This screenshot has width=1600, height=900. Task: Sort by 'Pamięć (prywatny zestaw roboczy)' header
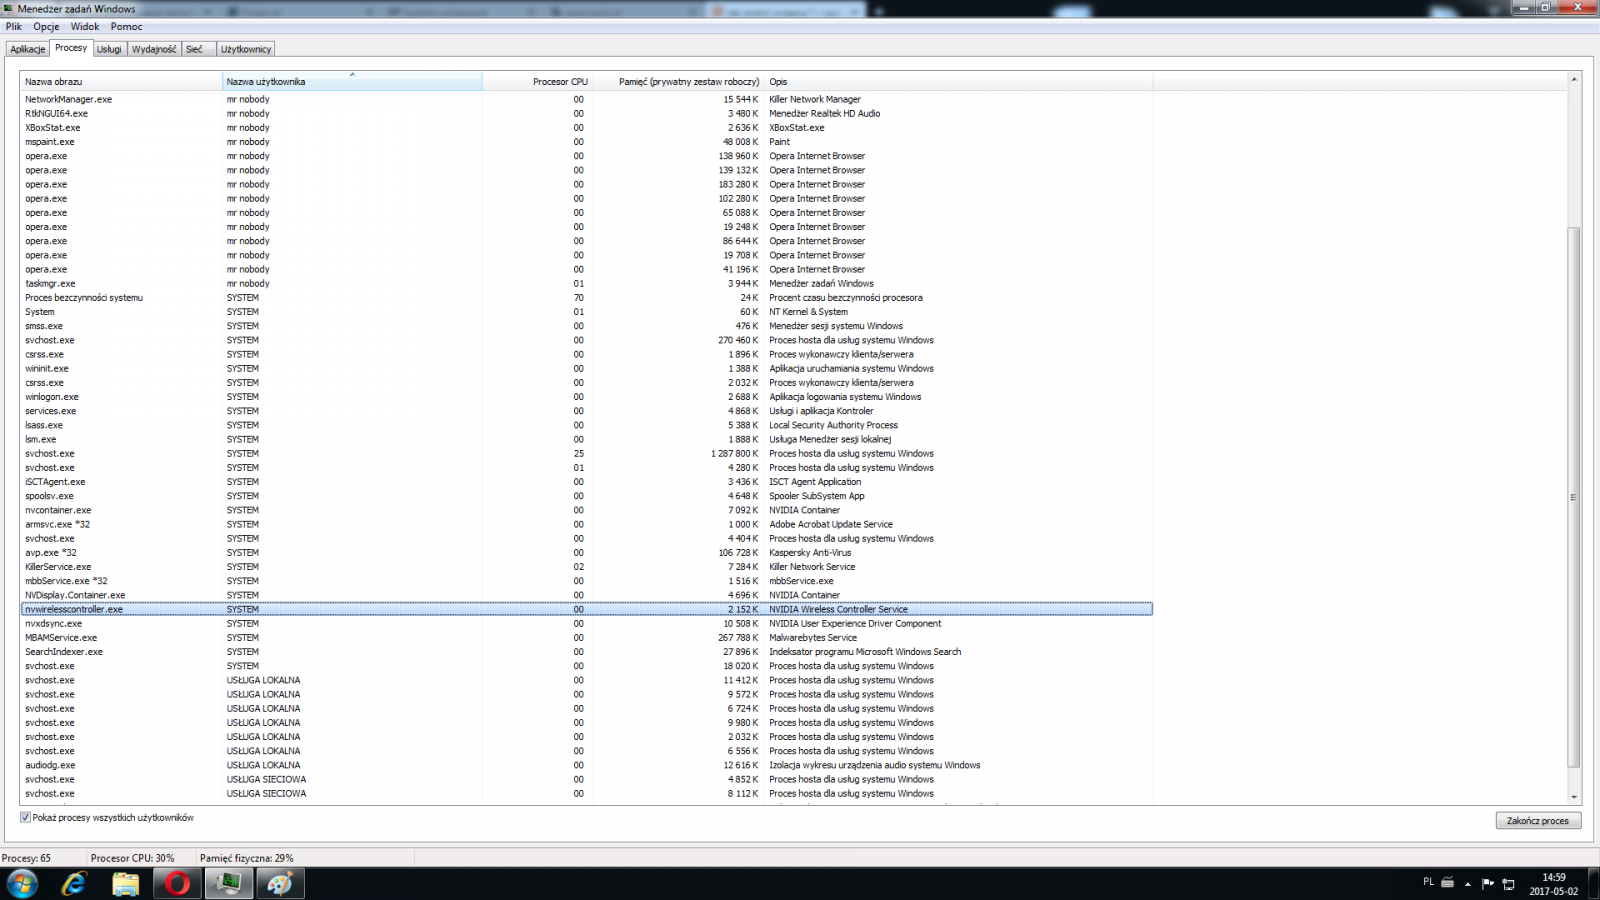pyautogui.click(x=678, y=82)
